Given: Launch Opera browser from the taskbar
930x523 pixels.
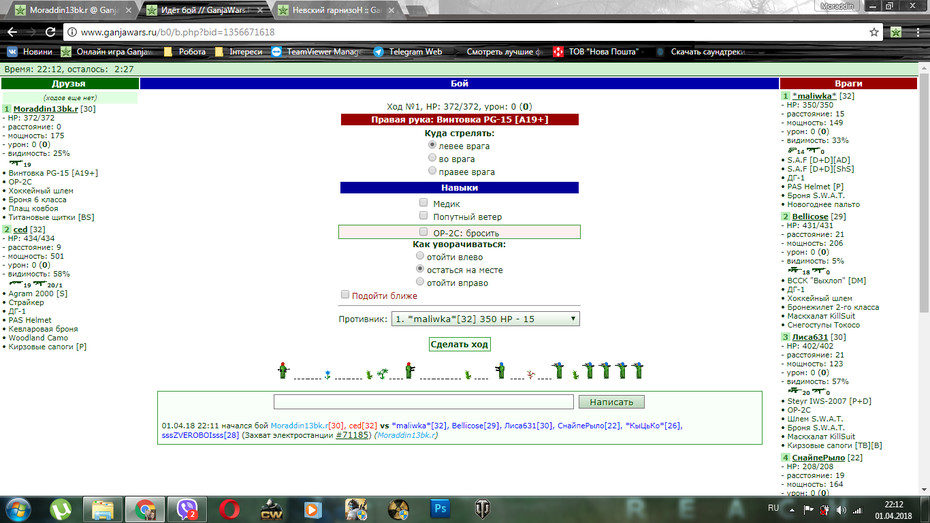Looking at the screenshot, I should click(230, 510).
